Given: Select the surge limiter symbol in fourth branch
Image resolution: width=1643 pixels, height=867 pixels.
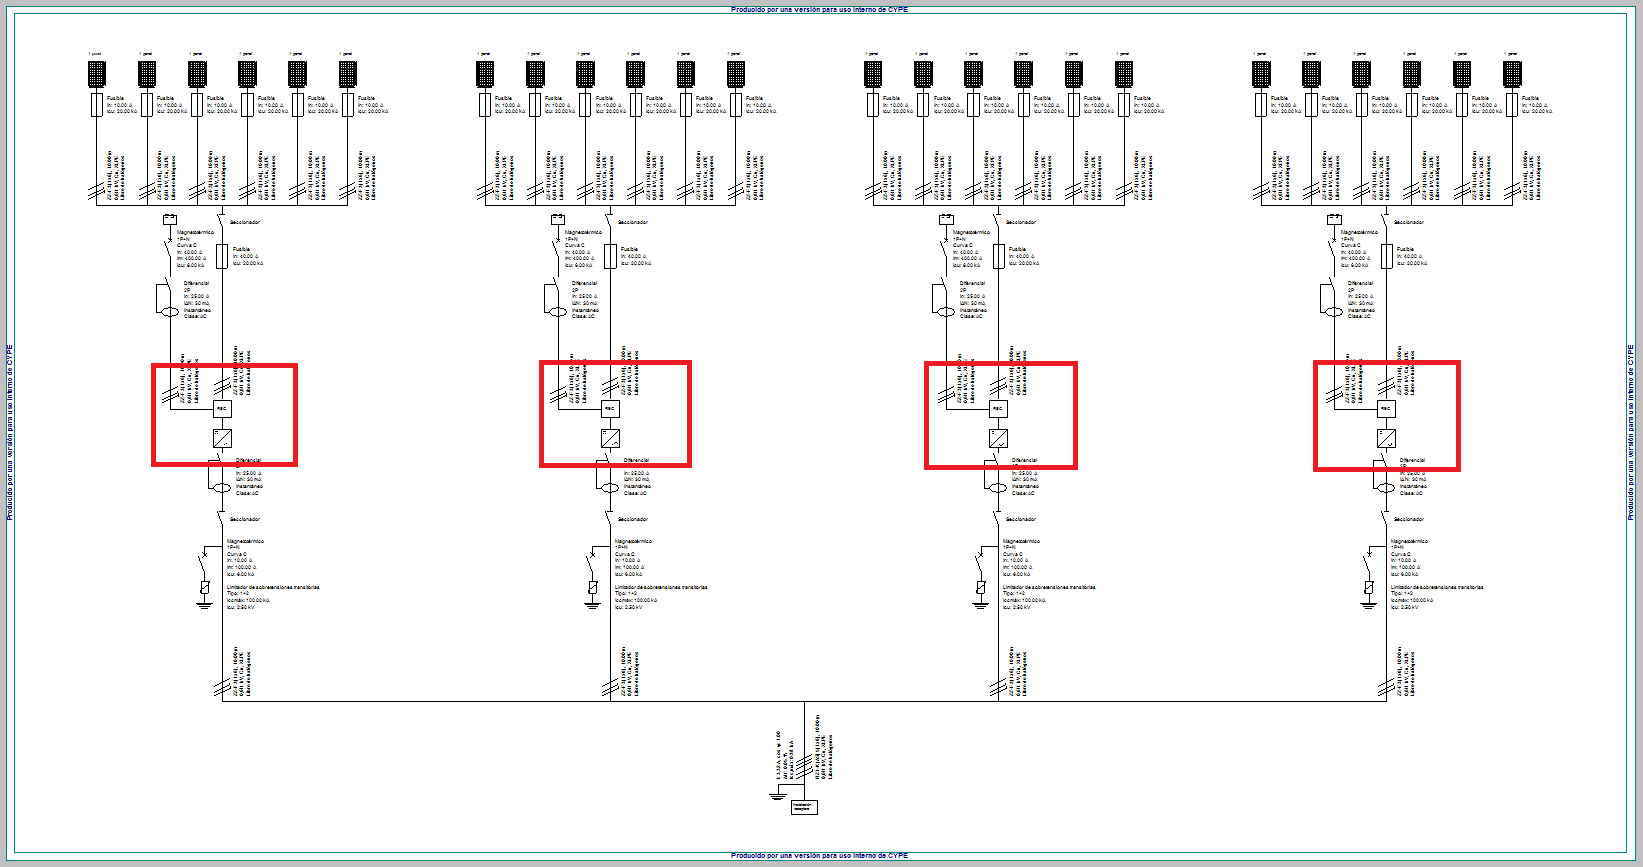Looking at the screenshot, I should tap(1369, 587).
